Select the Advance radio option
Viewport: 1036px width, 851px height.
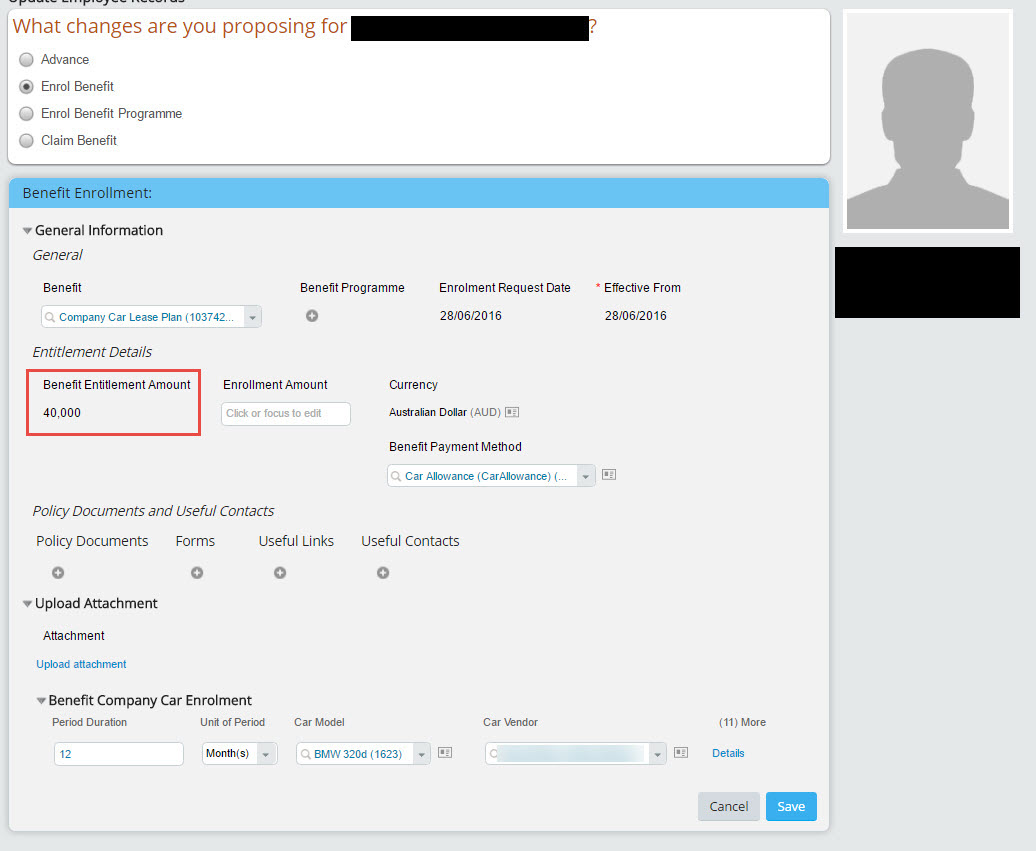click(x=26, y=59)
